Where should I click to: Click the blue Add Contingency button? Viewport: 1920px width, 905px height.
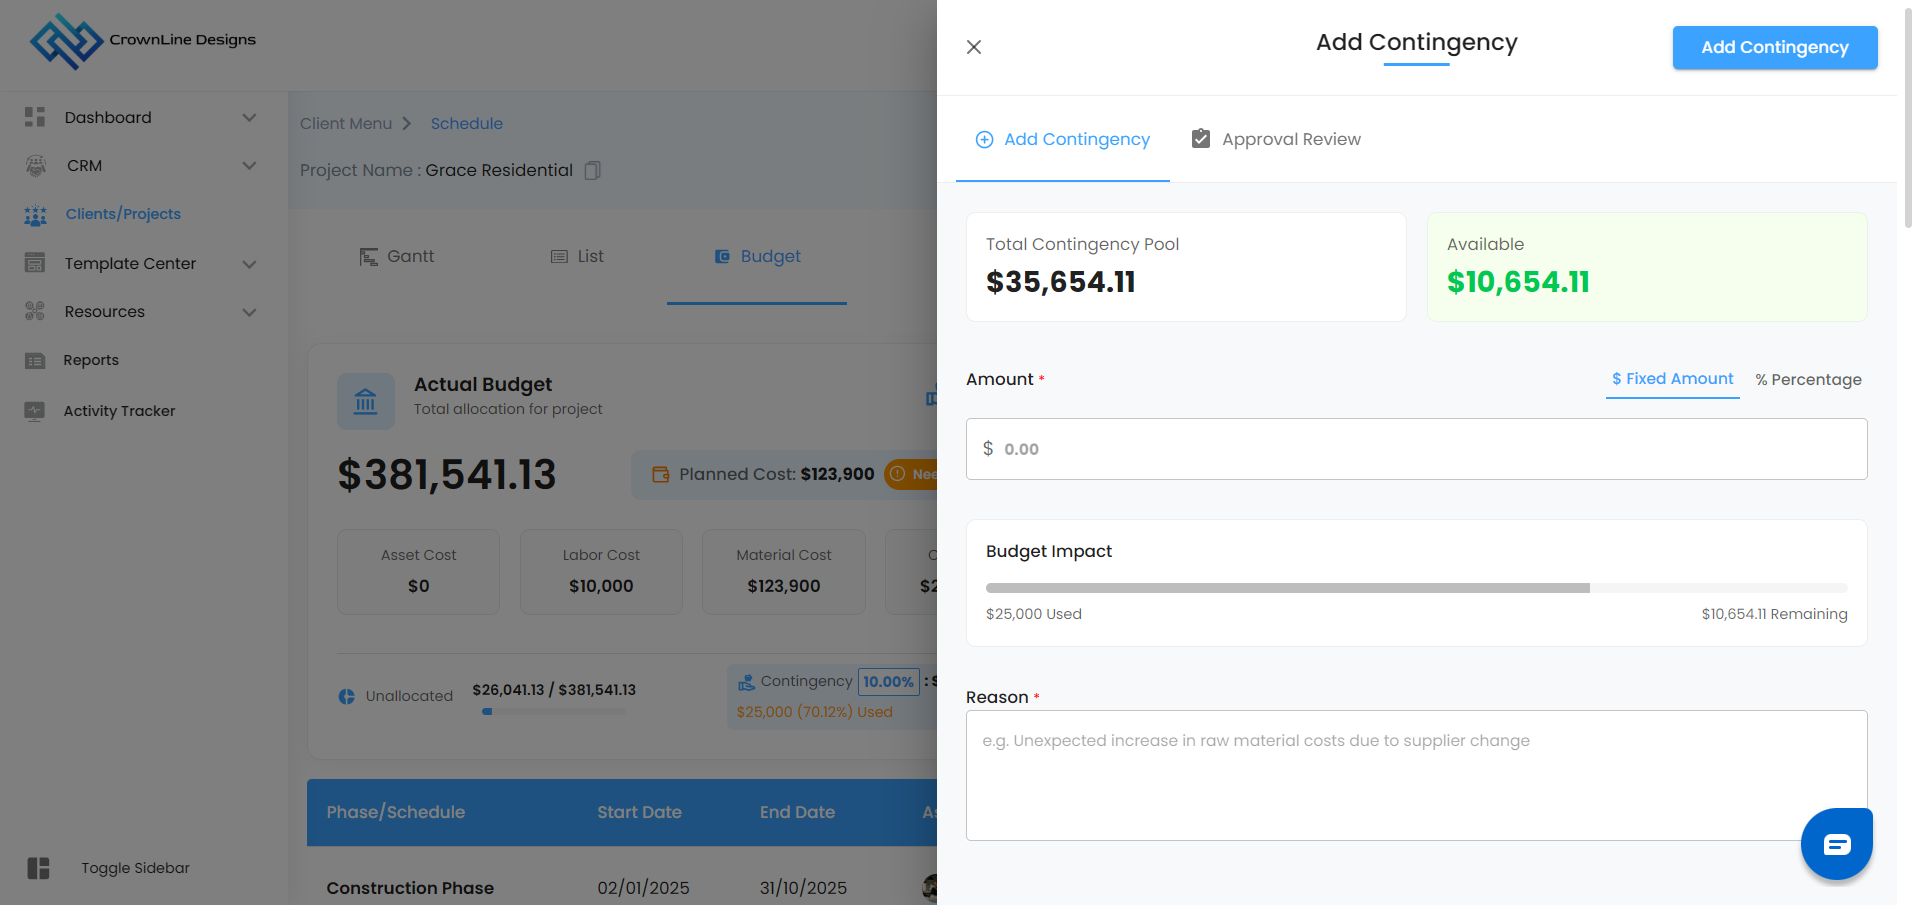pyautogui.click(x=1775, y=47)
